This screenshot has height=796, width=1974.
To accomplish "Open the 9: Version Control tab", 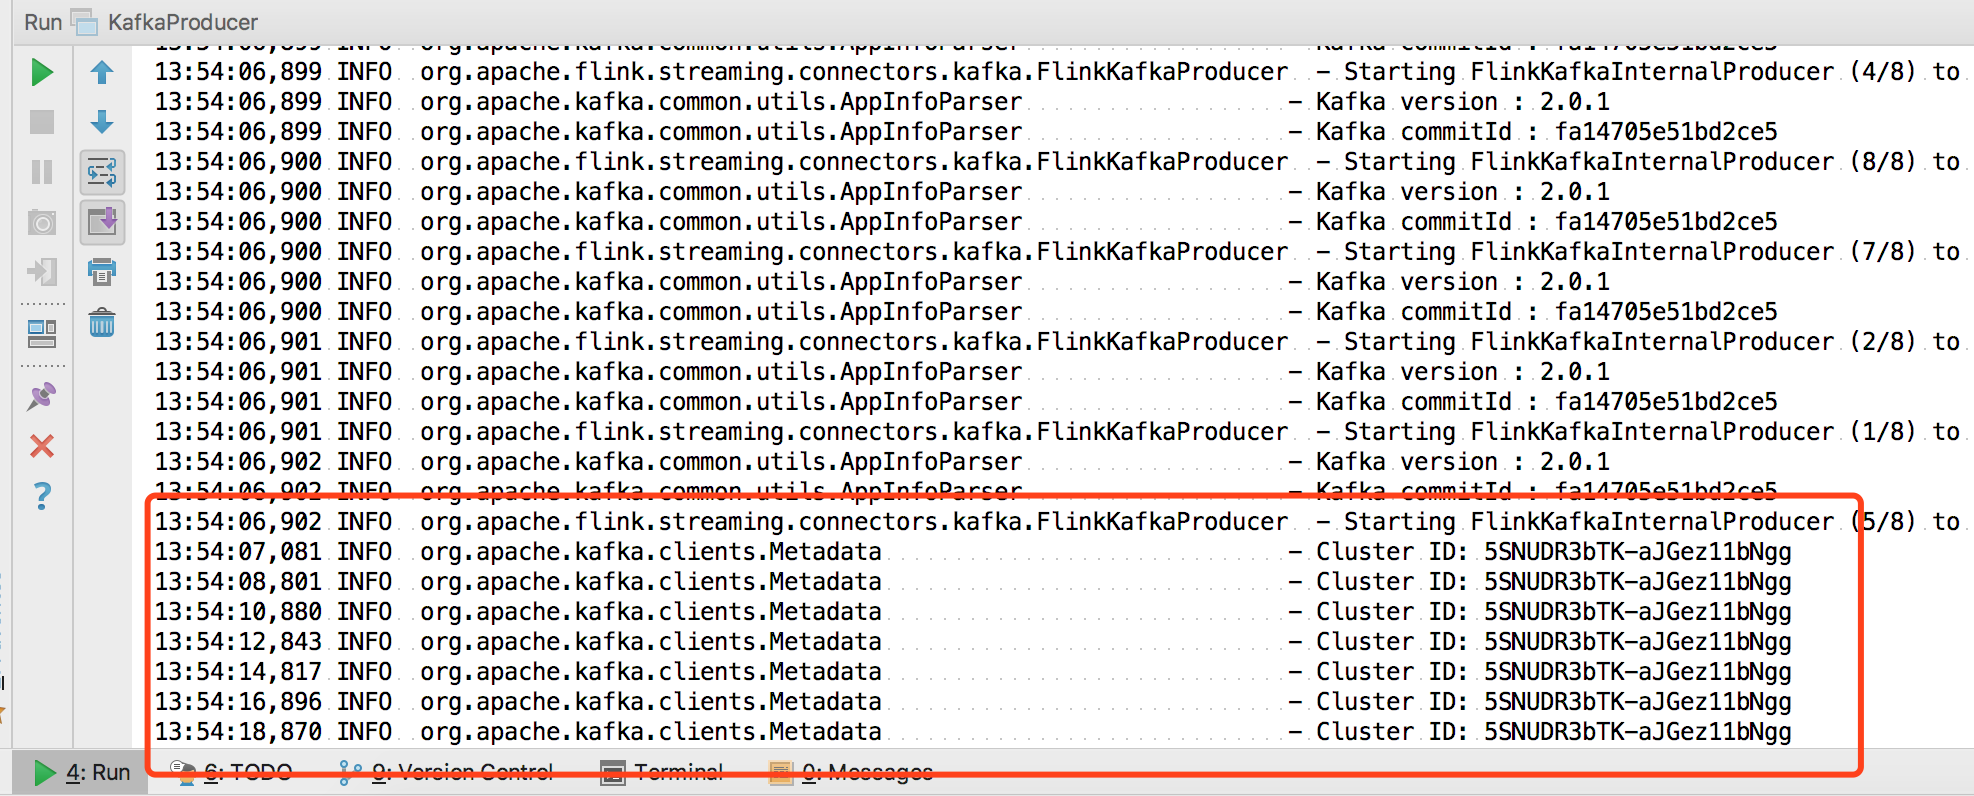I will [x=445, y=772].
